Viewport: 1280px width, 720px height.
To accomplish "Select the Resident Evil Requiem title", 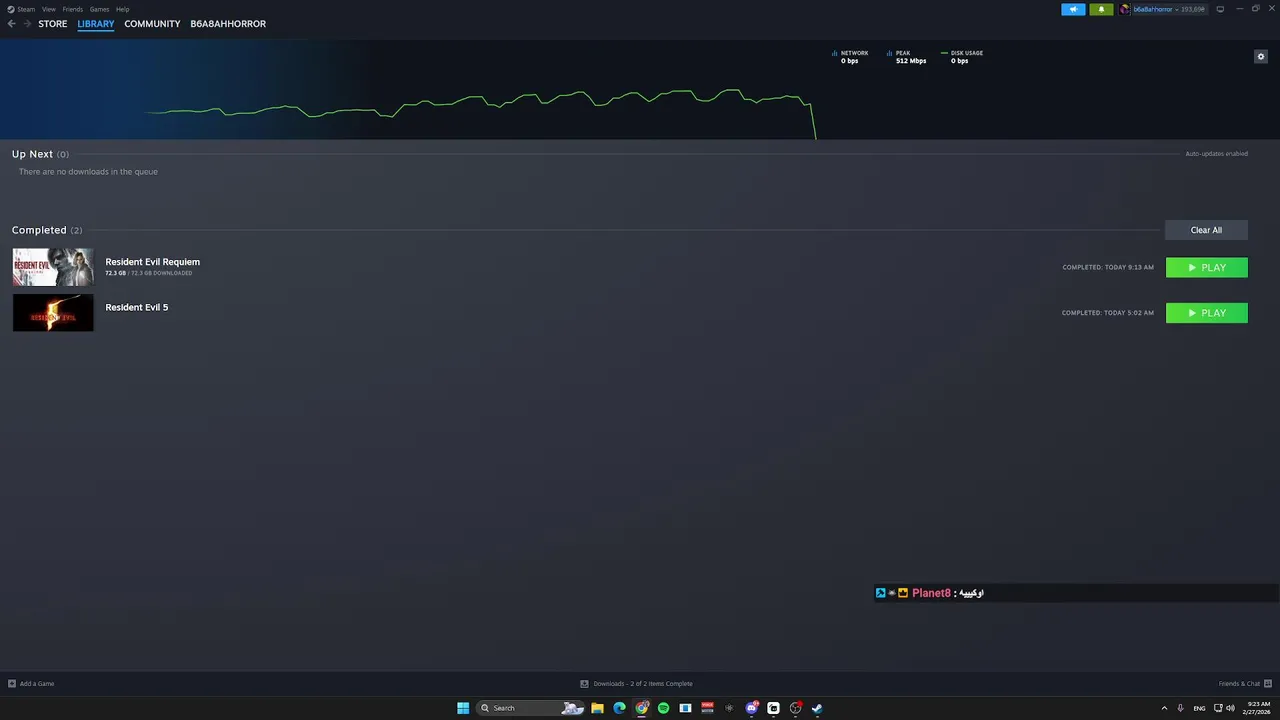I will tap(153, 262).
